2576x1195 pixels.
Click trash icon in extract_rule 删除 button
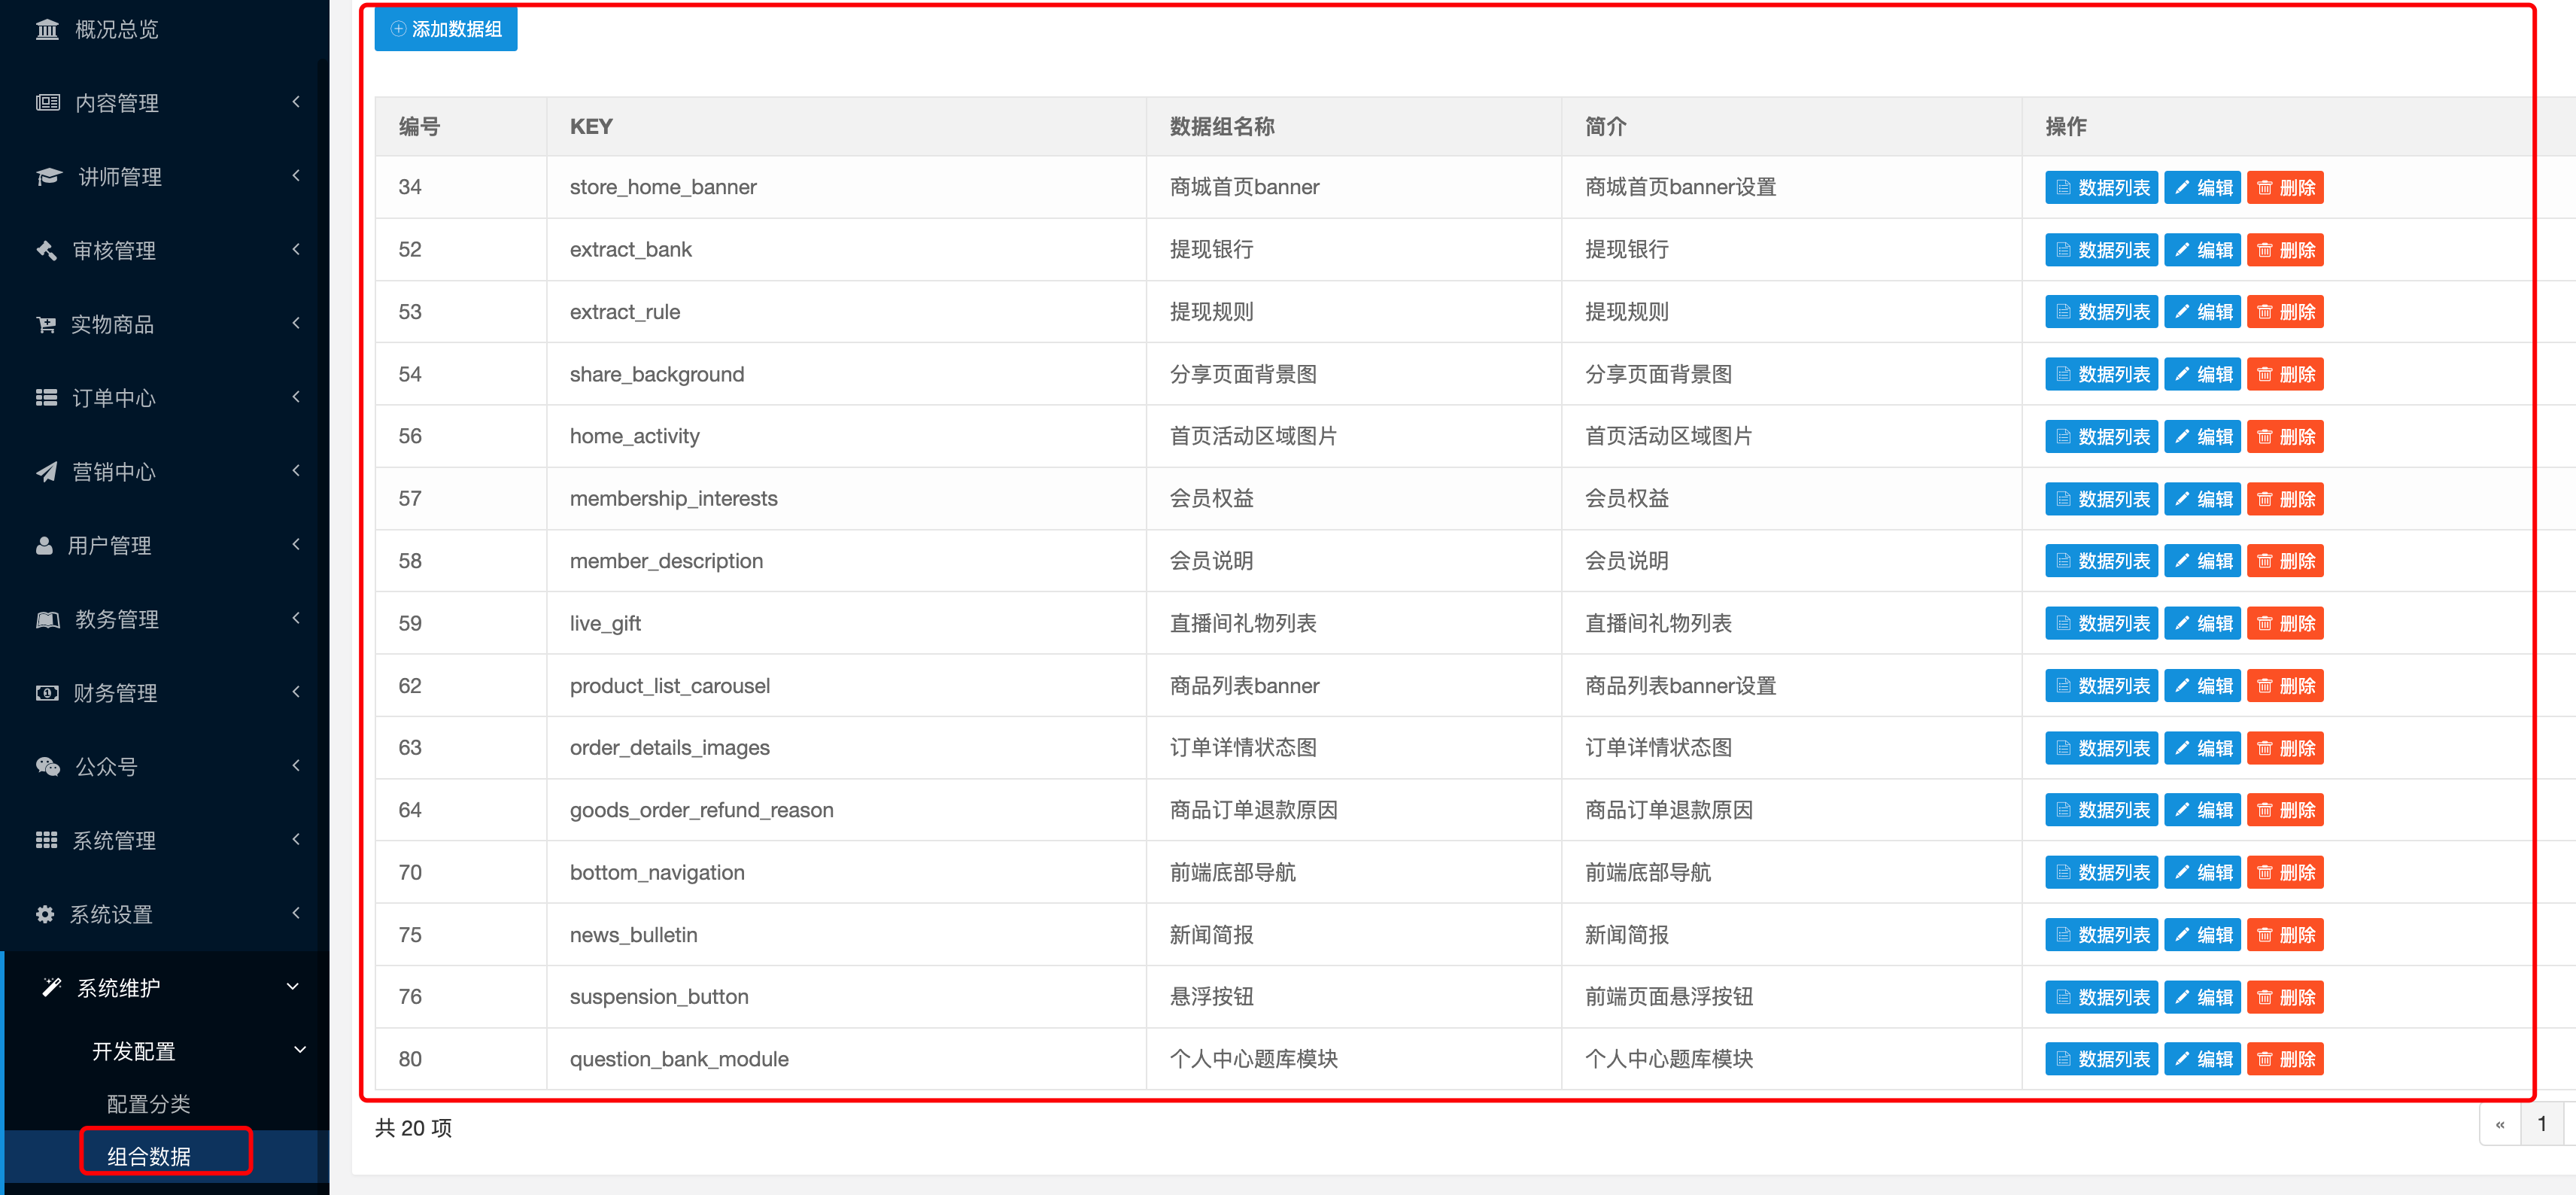pyautogui.click(x=2265, y=312)
